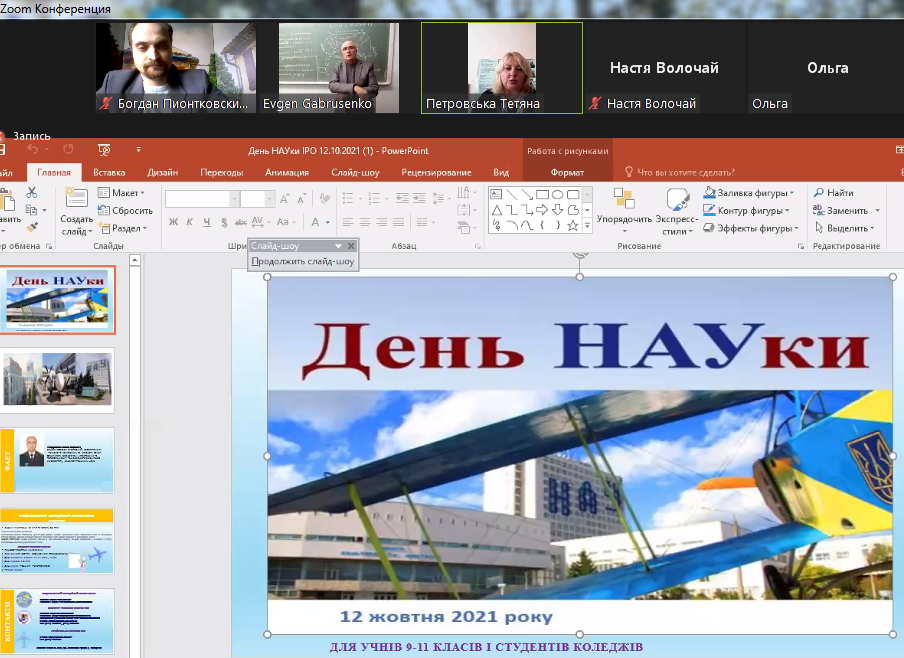The height and width of the screenshot is (658, 904).
Task: Pick the right arrow shape
Action: tap(542, 210)
